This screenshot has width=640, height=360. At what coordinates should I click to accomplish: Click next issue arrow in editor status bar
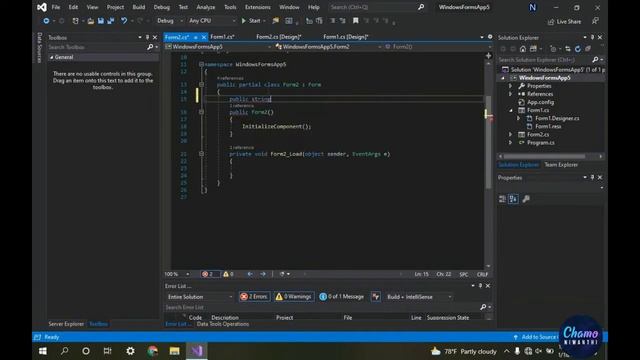pyautogui.click(x=263, y=274)
